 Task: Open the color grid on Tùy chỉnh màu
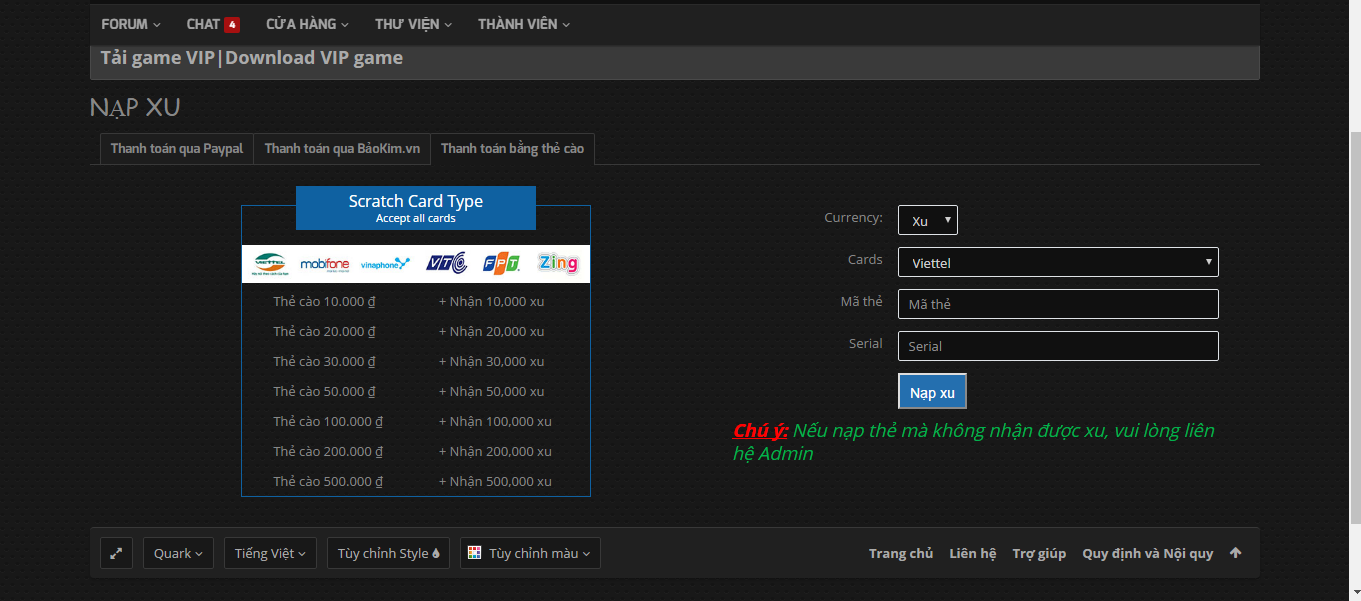point(474,552)
